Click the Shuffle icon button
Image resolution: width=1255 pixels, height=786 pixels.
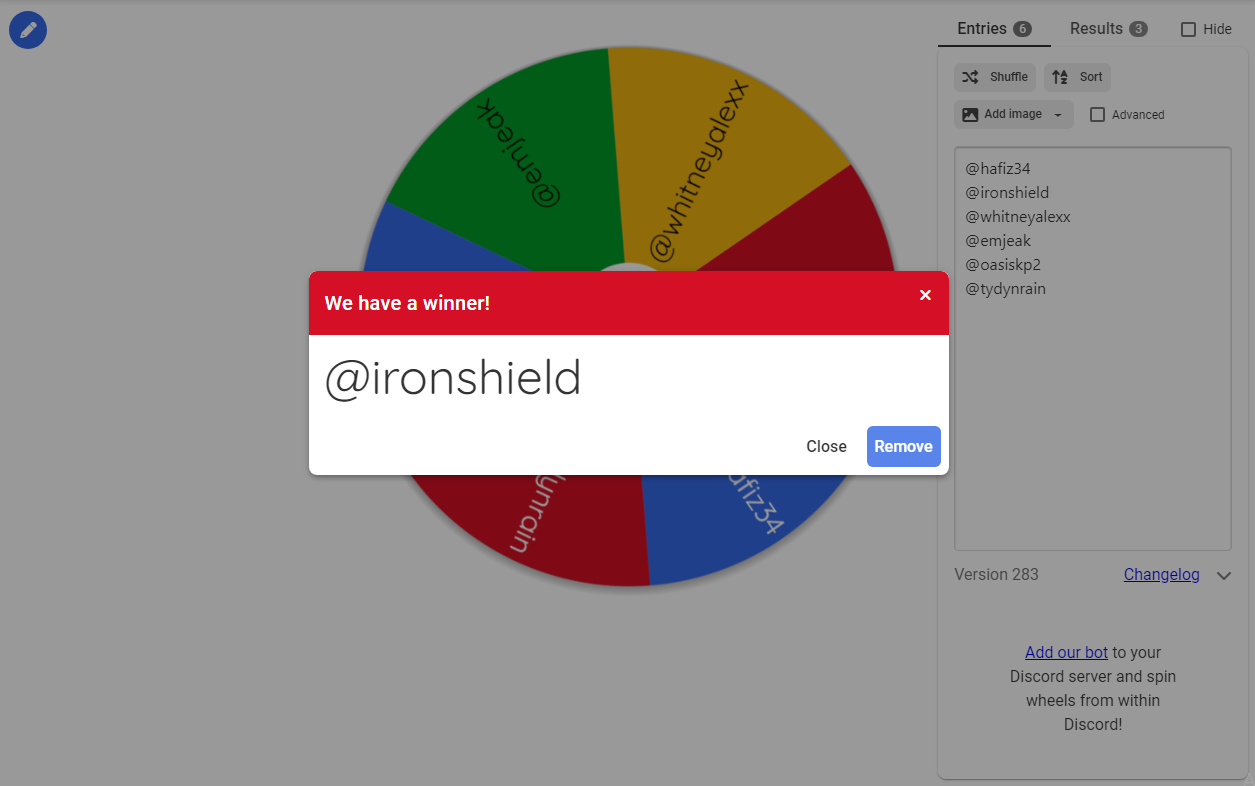point(970,77)
